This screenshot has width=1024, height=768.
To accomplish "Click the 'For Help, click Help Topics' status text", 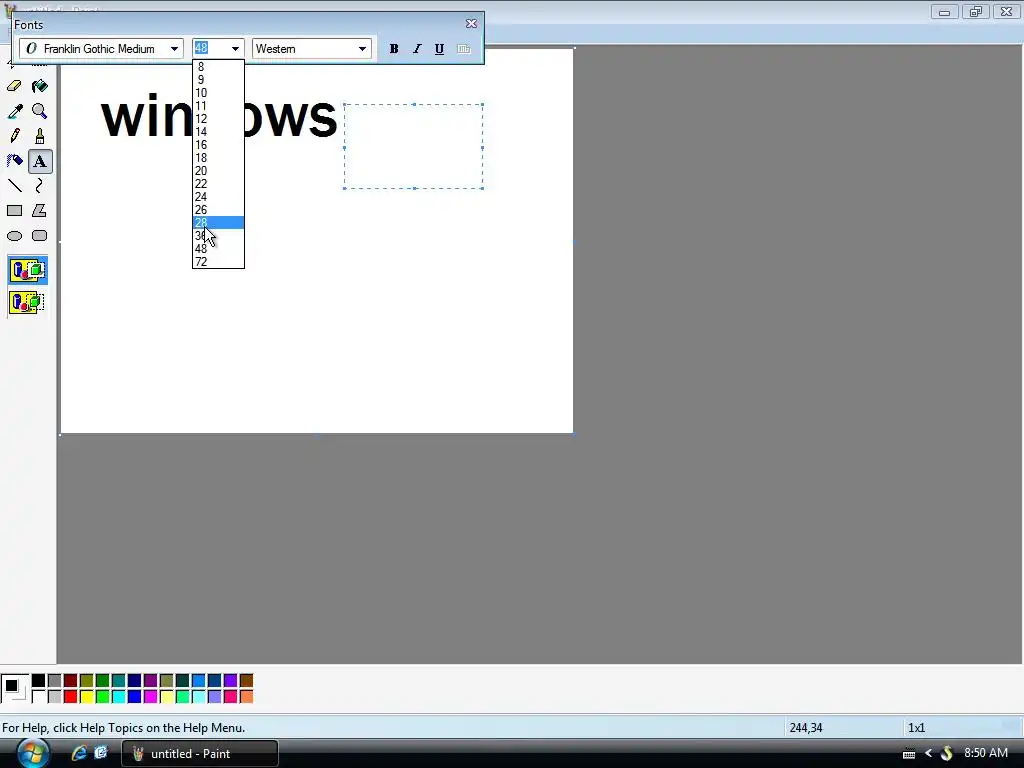I will 124,728.
